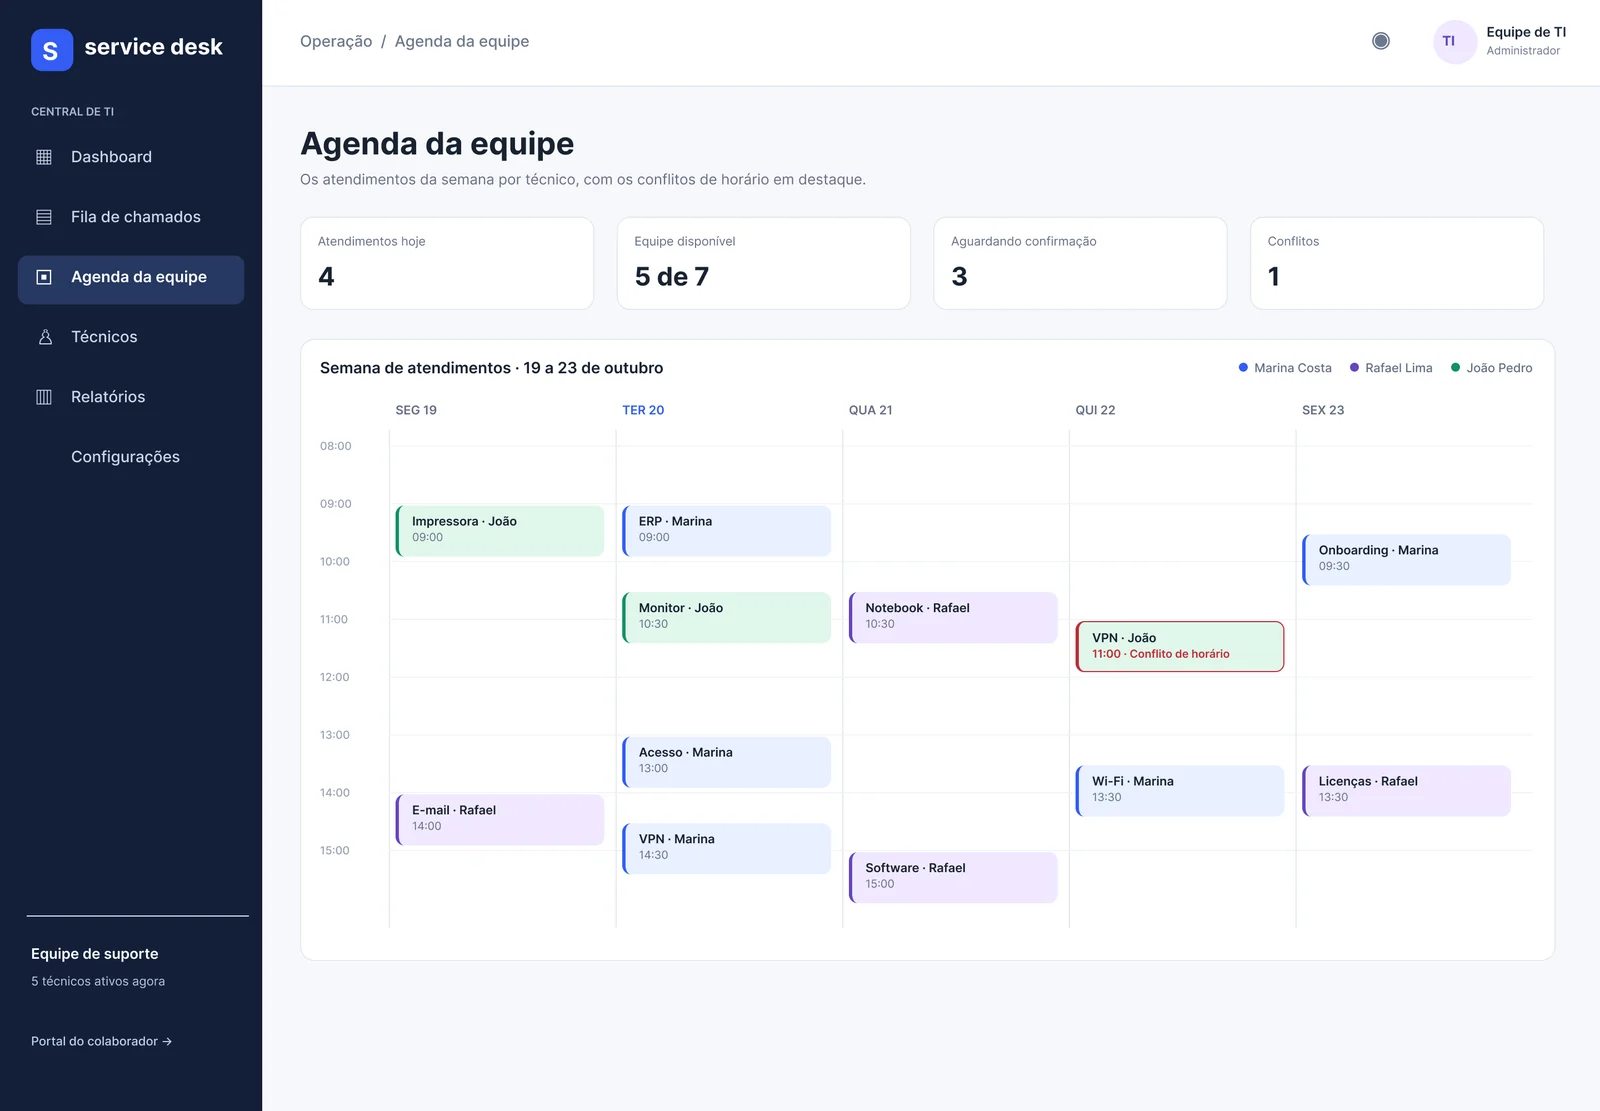Open the Monitor · João appointment
The width and height of the screenshot is (1600, 1111).
pos(727,617)
